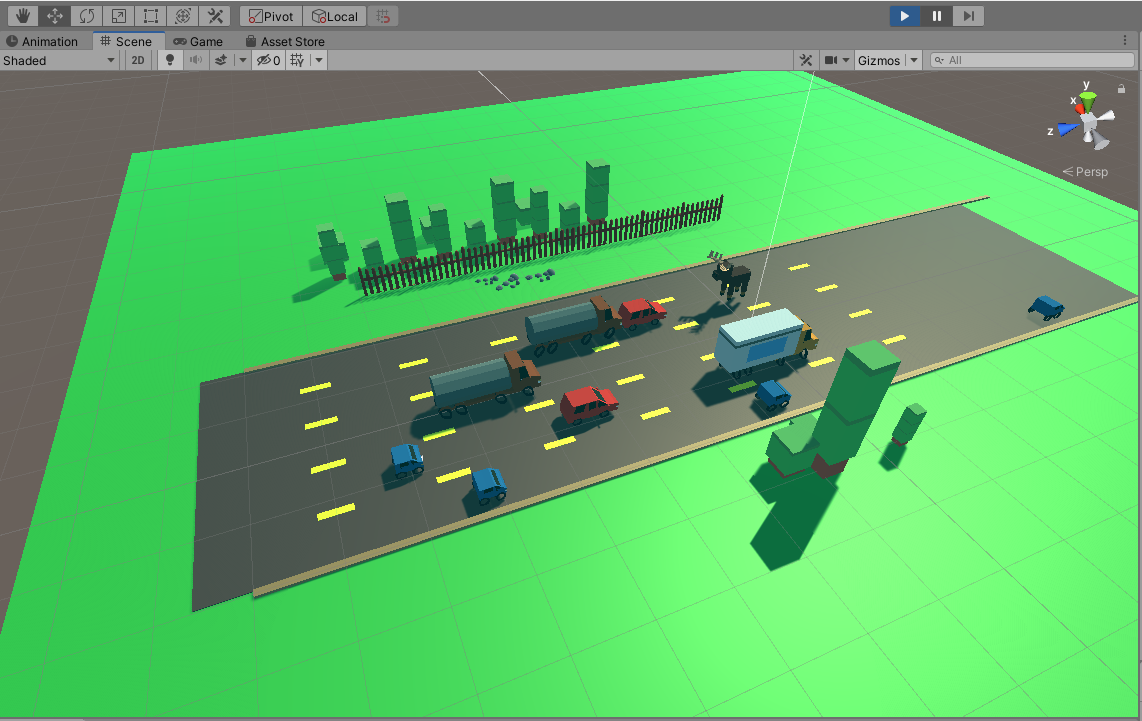Select the rock pile near fence
This screenshot has width=1142, height=721.
tap(516, 280)
